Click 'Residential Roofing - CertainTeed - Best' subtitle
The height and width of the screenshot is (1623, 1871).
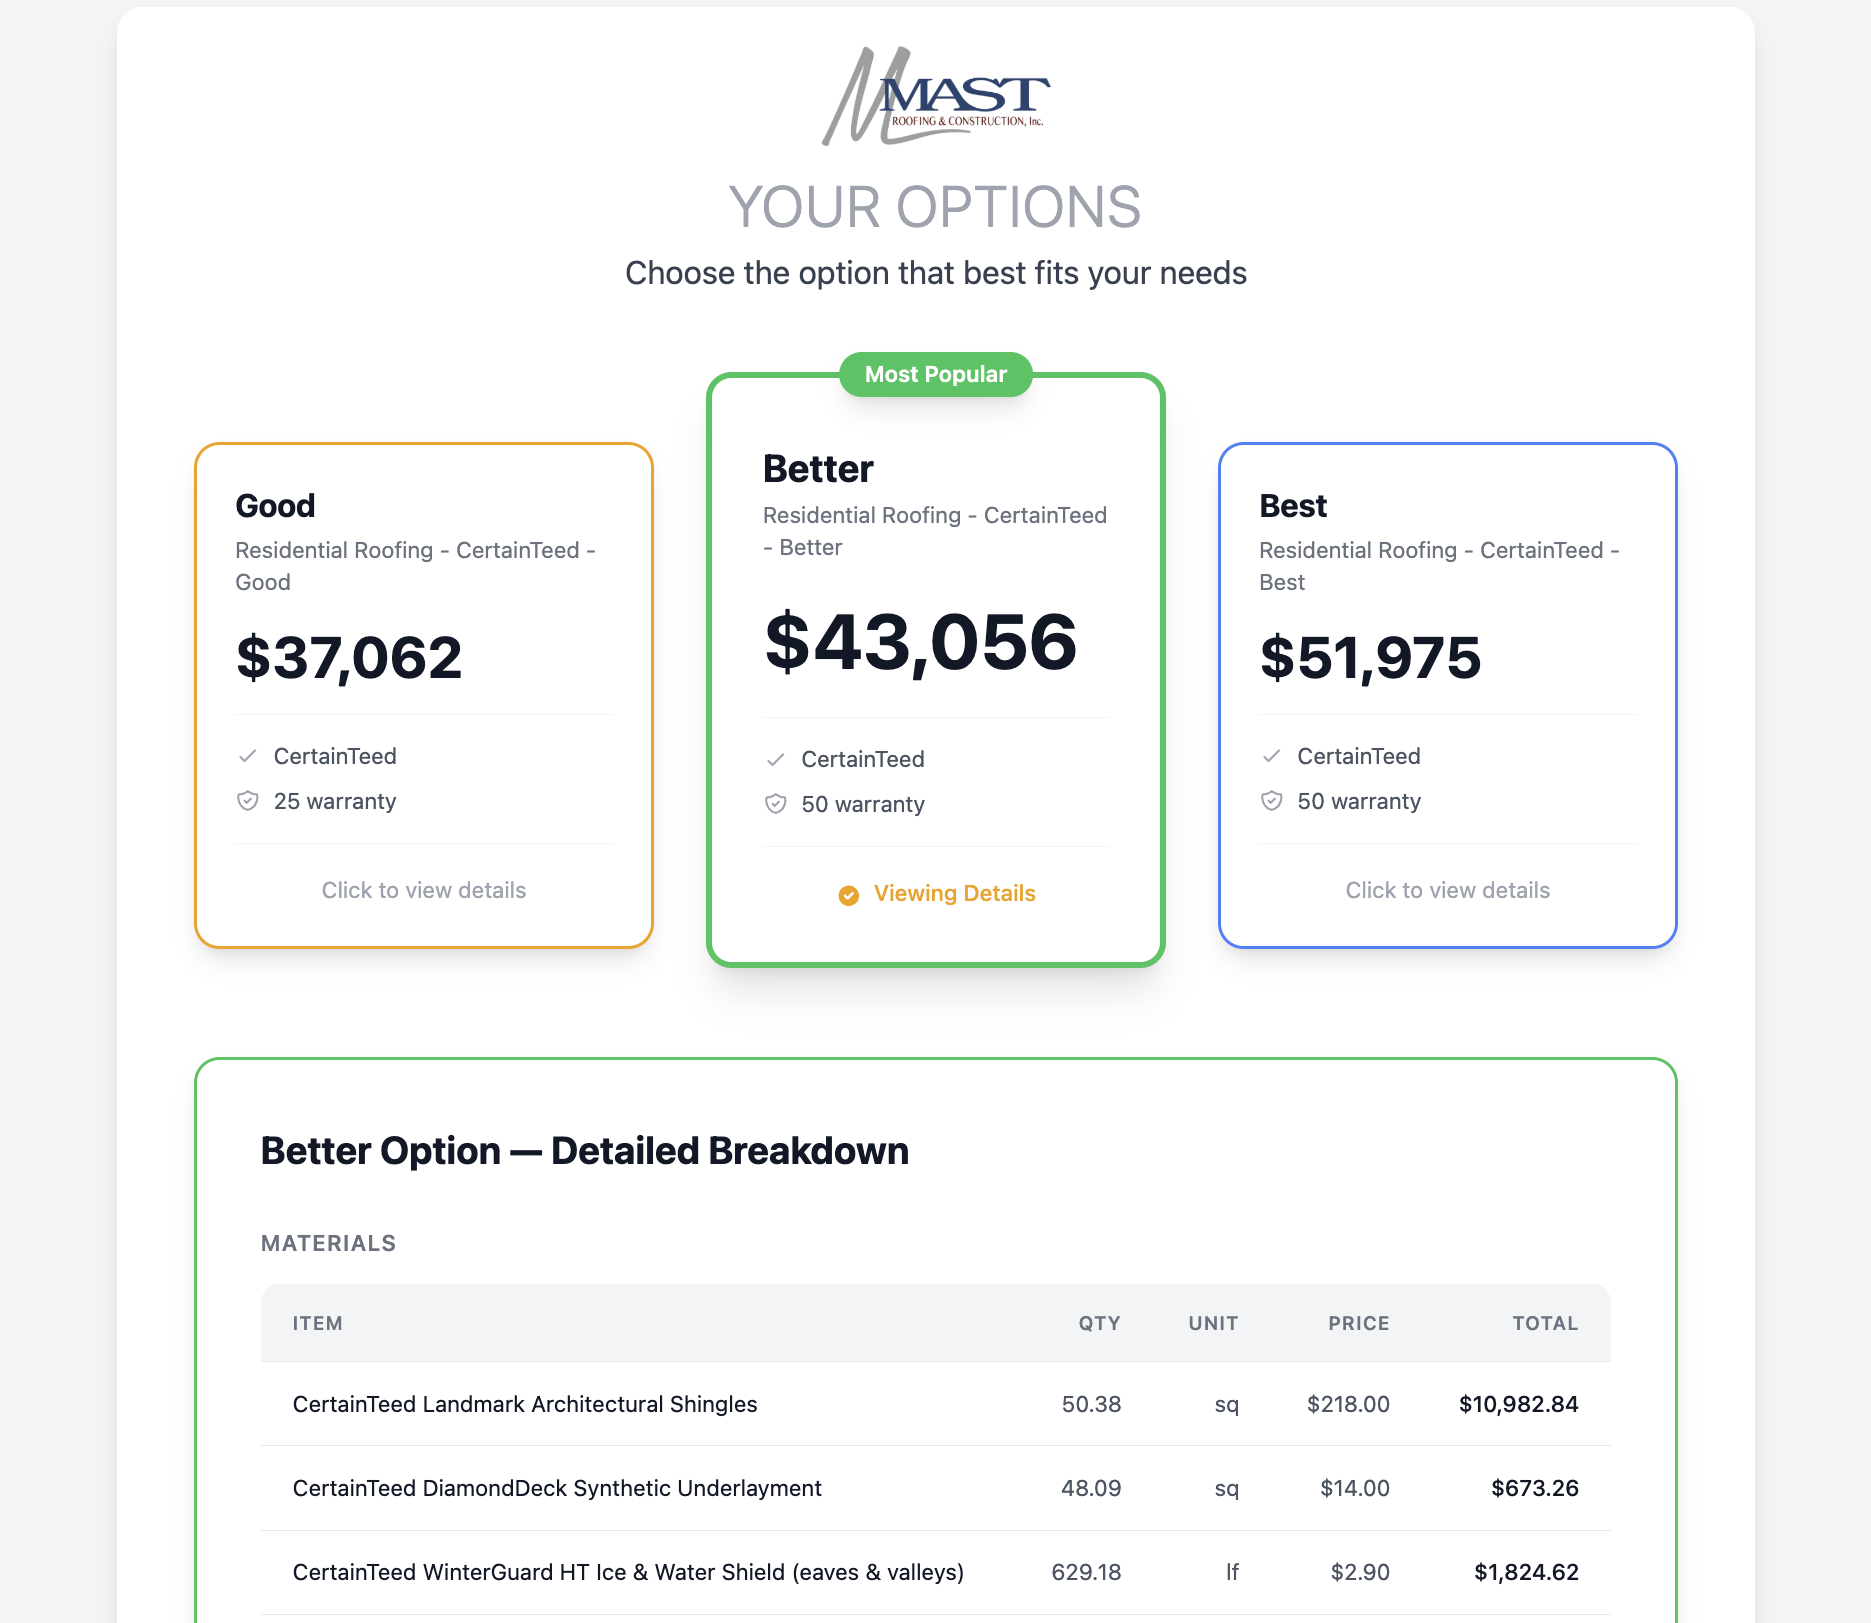1439,566
